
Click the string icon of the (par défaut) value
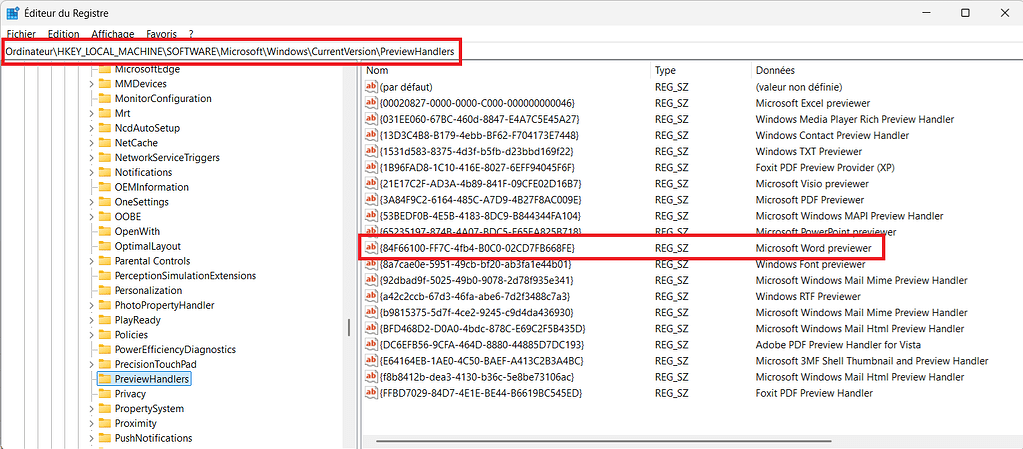[x=371, y=87]
